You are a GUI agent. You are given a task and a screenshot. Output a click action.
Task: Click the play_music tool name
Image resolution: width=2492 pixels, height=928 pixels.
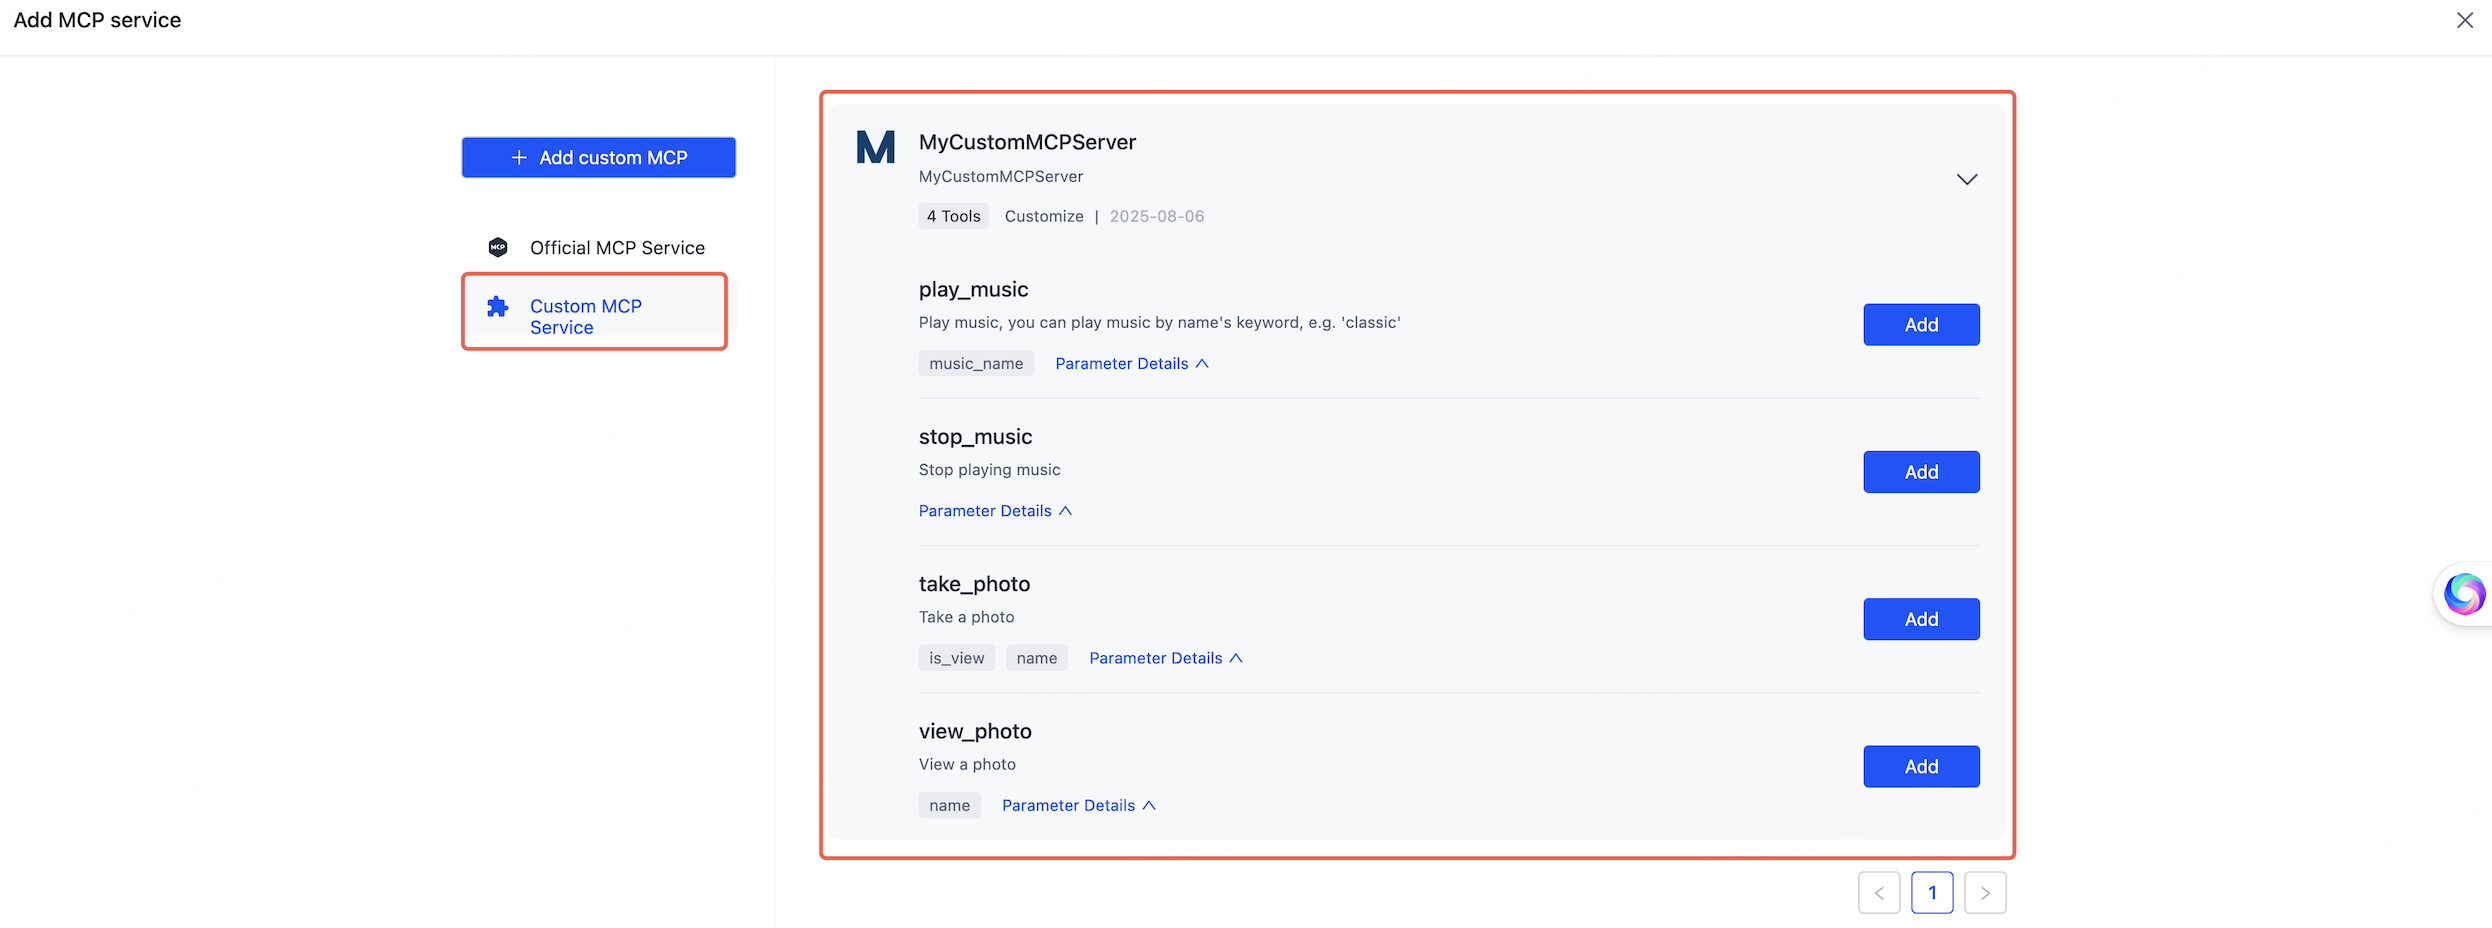973,289
